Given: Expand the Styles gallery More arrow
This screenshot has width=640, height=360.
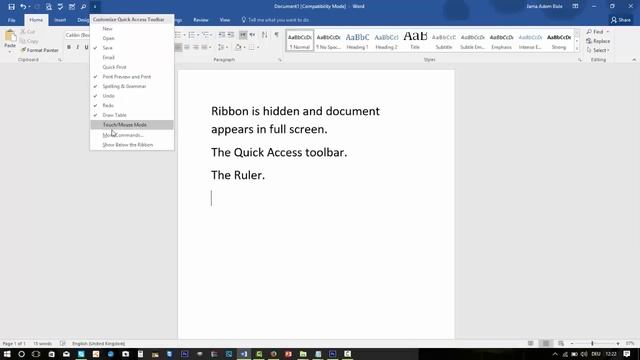Looking at the screenshot, I should coord(577,49).
